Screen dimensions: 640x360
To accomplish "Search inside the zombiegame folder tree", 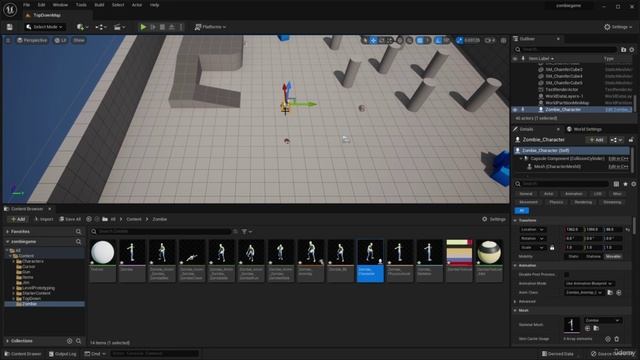I will point(78,242).
